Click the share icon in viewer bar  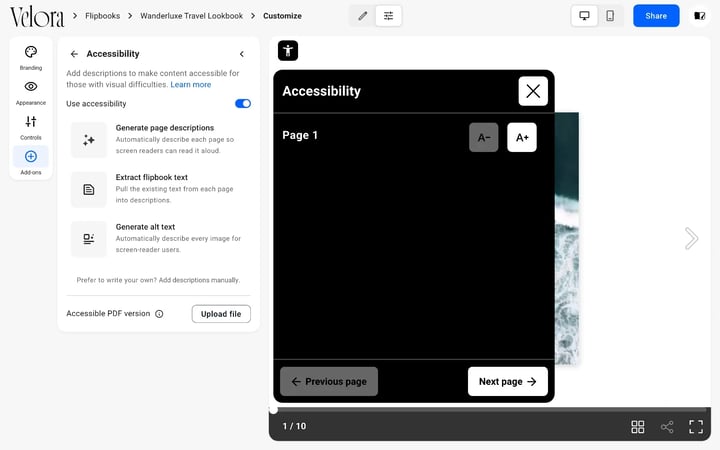pyautogui.click(x=667, y=427)
